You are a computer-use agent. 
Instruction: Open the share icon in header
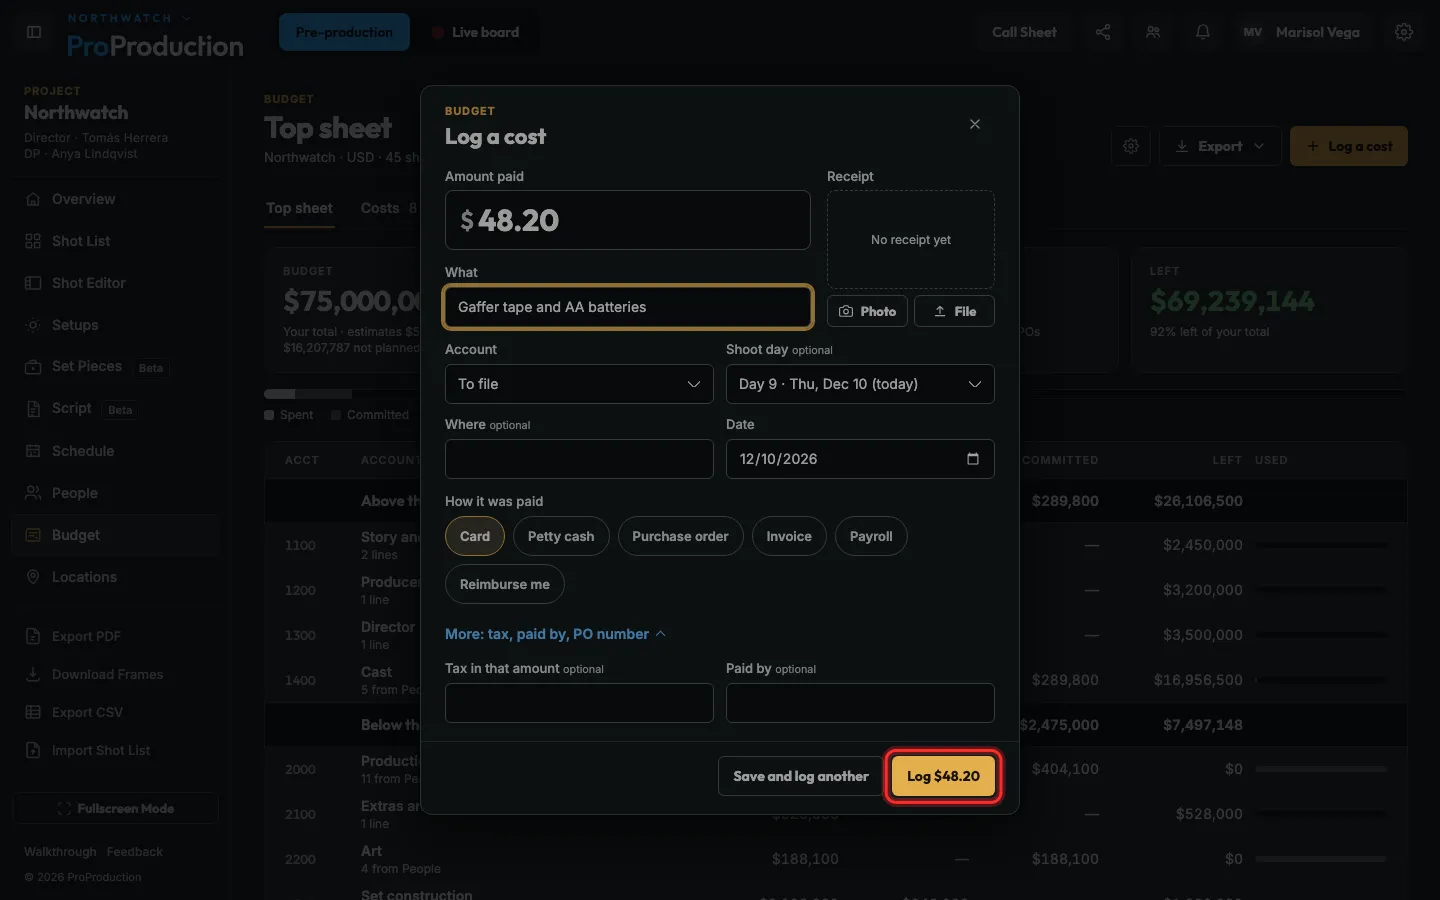(1103, 32)
